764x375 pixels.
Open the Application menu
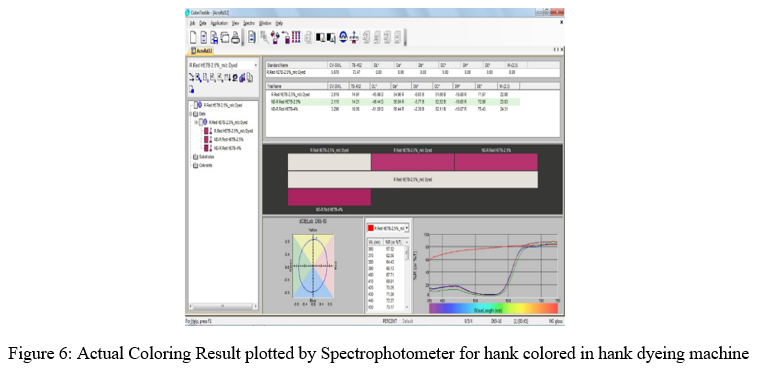point(219,23)
